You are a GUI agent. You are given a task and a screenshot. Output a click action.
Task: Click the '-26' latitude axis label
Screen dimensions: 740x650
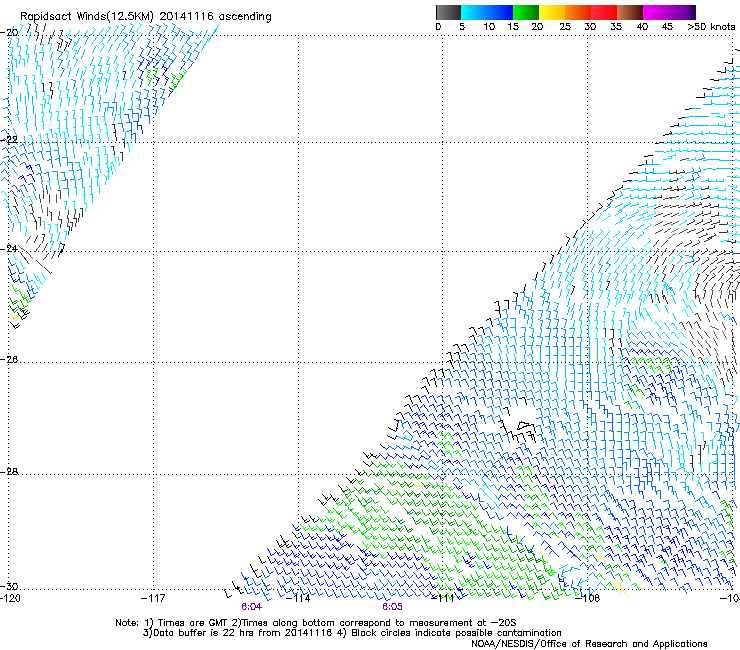pos(9,360)
